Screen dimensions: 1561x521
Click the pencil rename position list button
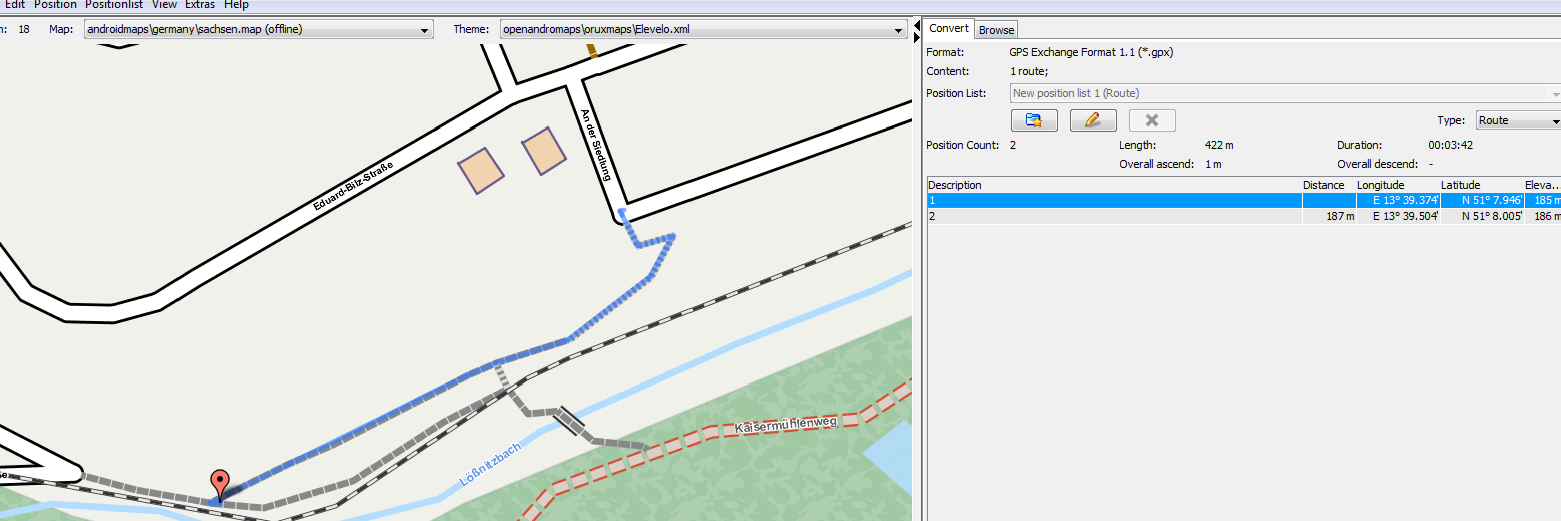pyautogui.click(x=1092, y=121)
